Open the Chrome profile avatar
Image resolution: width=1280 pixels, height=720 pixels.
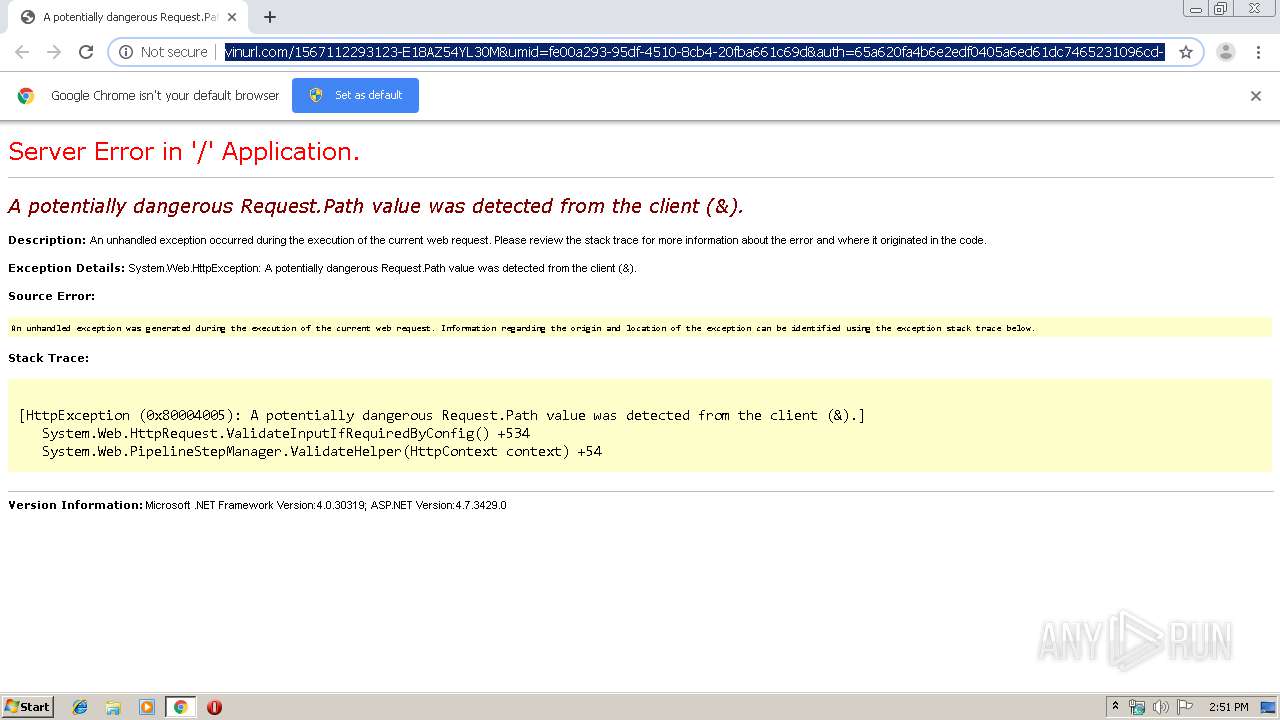click(x=1226, y=52)
